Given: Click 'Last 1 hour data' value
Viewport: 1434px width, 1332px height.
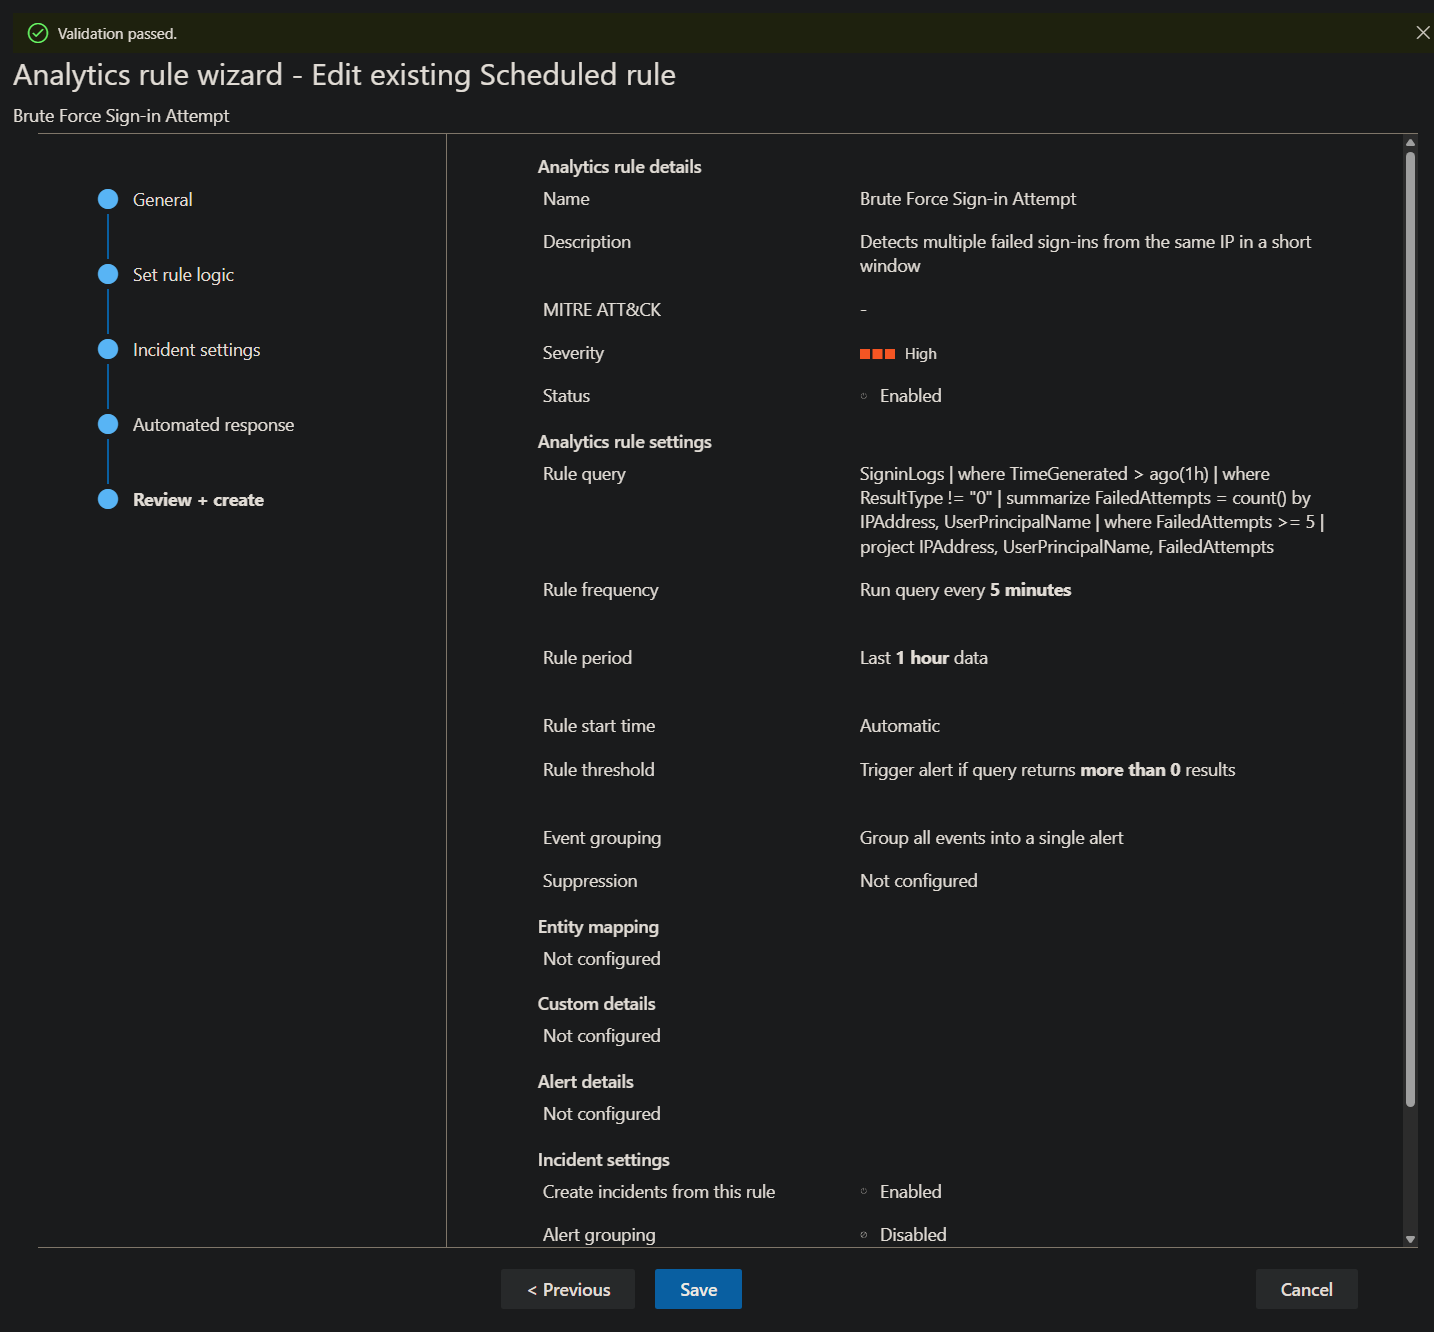Looking at the screenshot, I should click(923, 657).
